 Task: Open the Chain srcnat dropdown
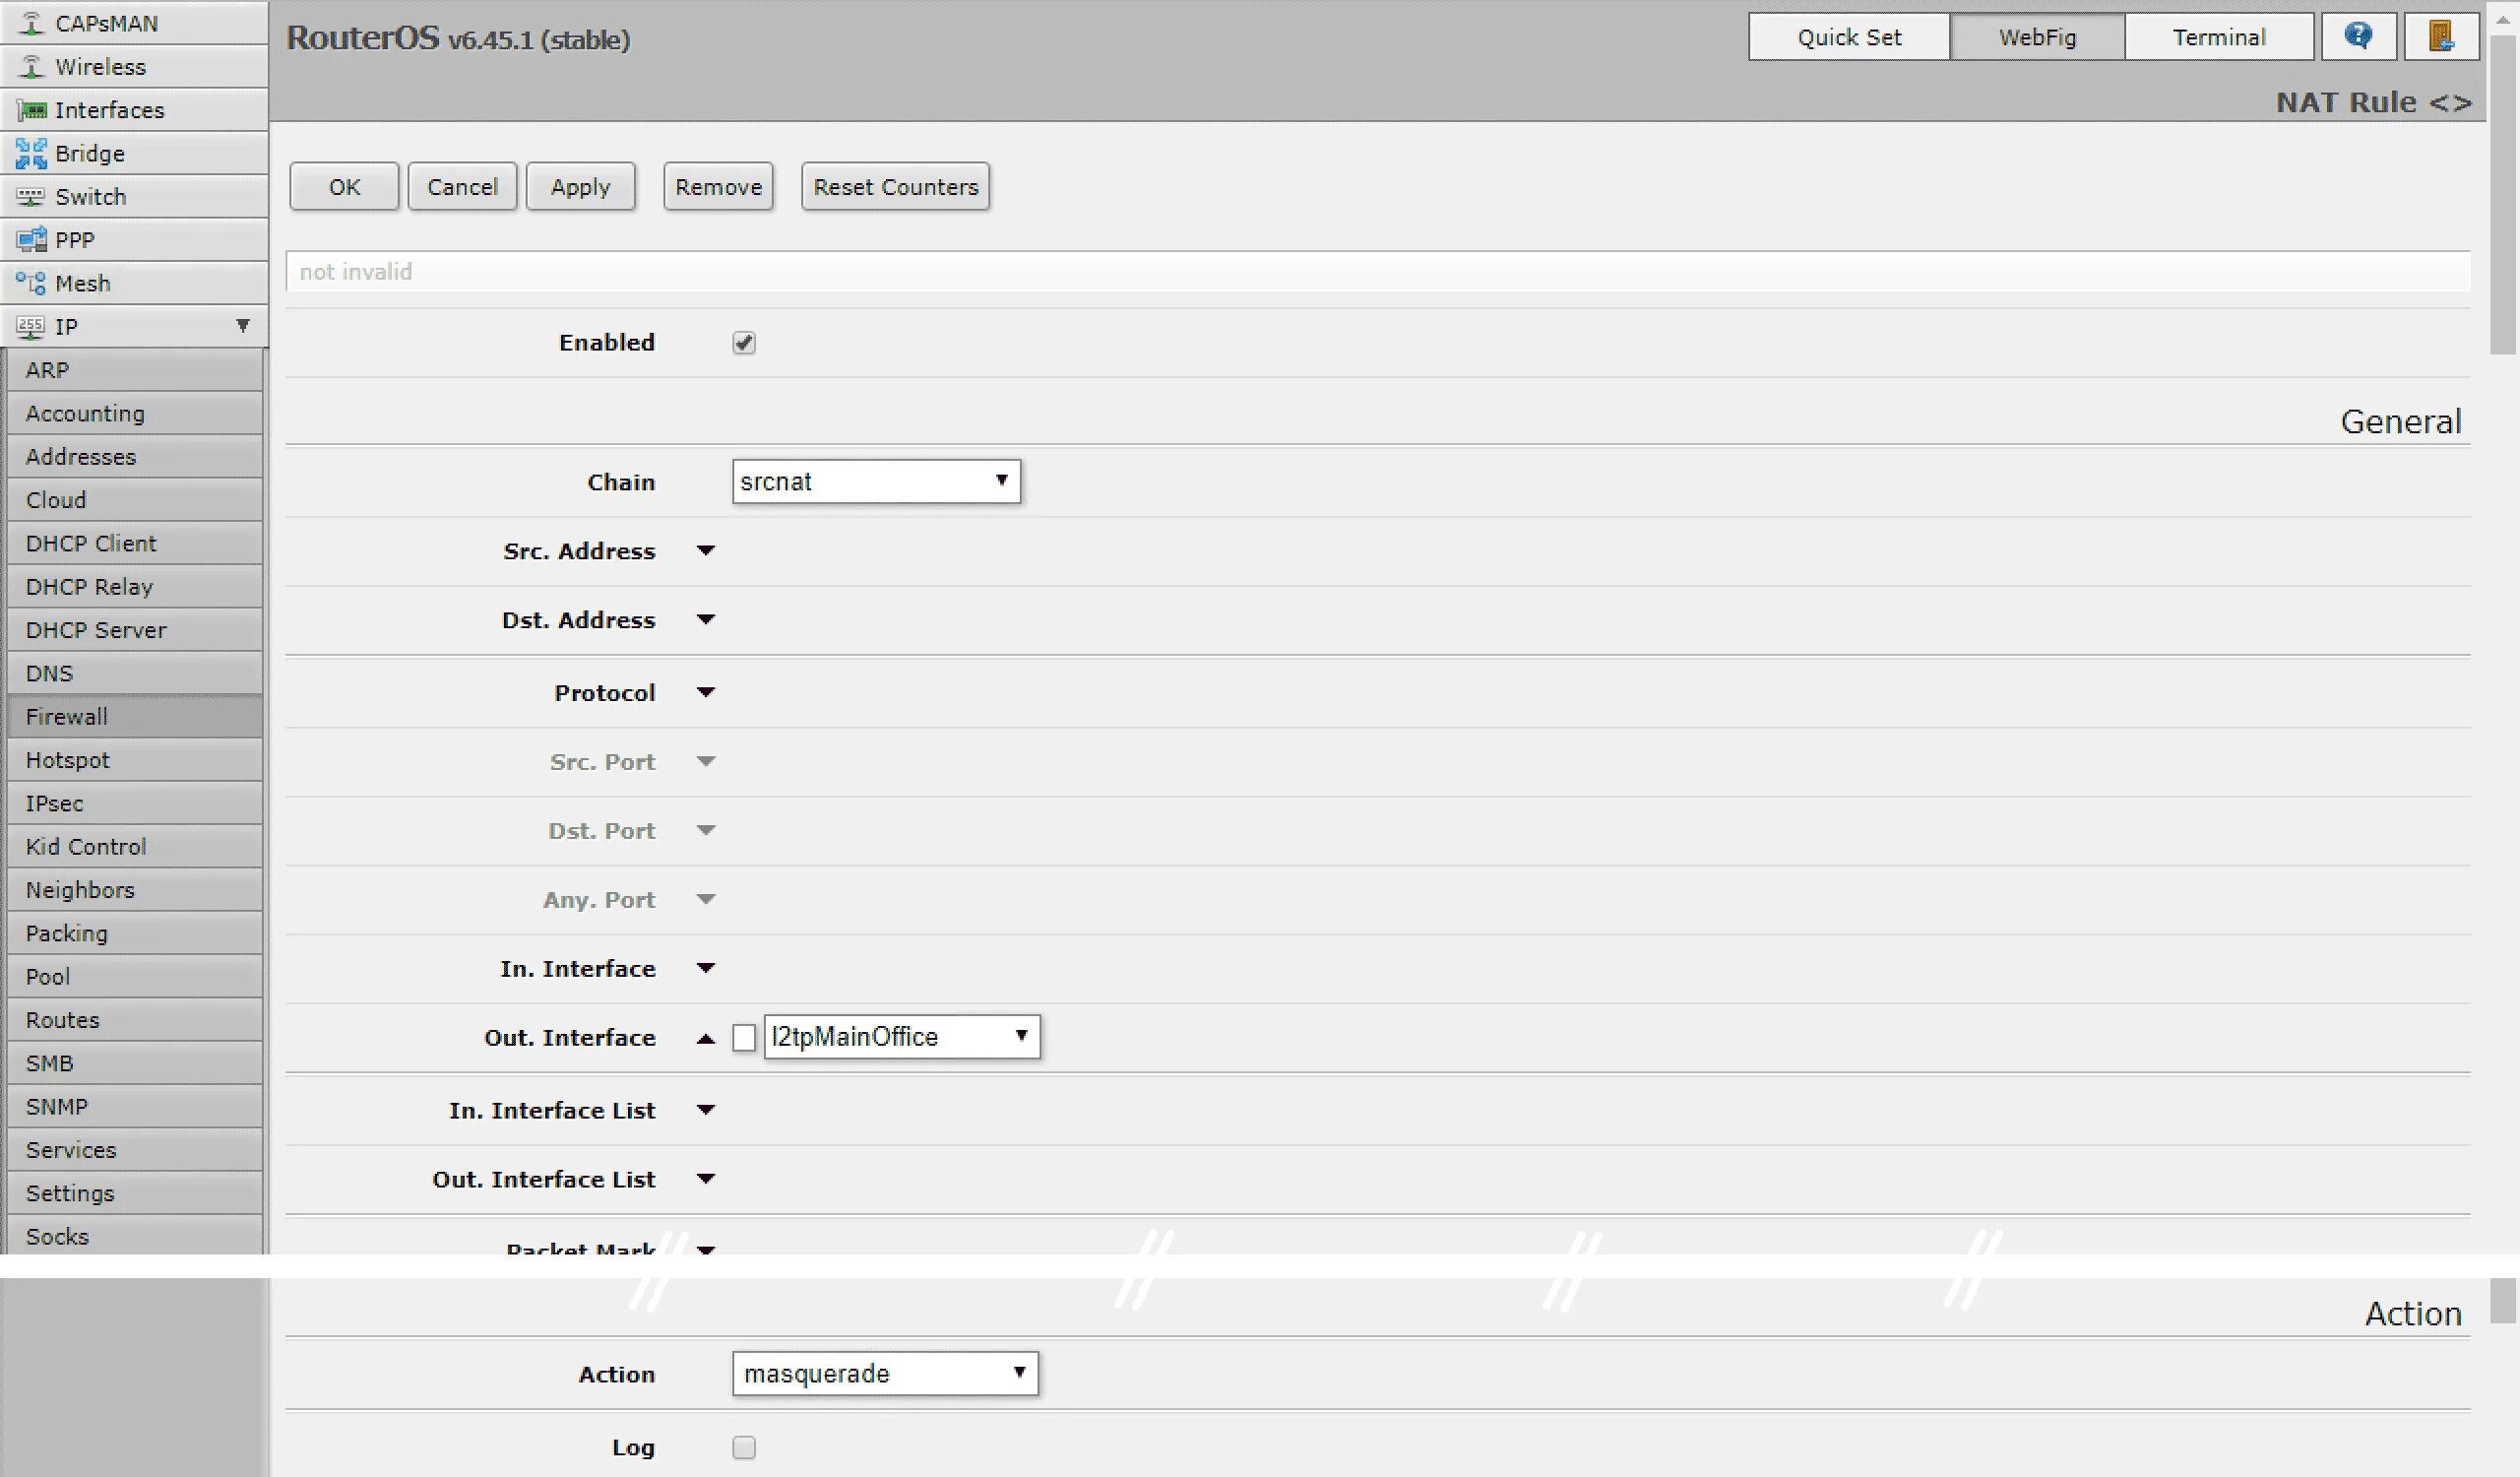click(875, 481)
